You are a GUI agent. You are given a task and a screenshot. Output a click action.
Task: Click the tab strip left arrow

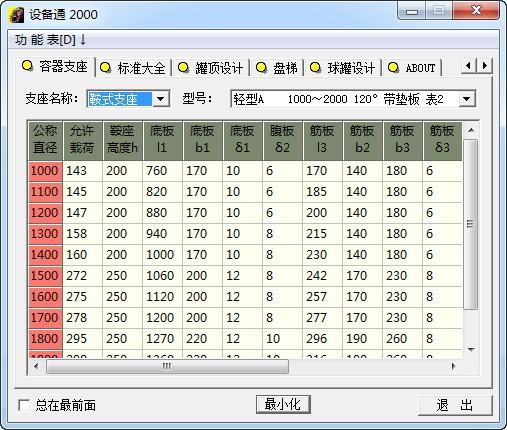[469, 66]
